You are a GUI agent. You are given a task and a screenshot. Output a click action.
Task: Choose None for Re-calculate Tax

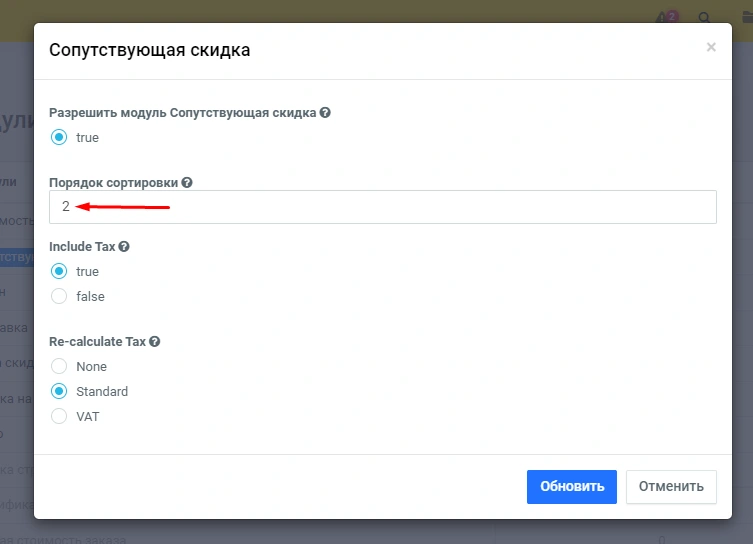[59, 366]
